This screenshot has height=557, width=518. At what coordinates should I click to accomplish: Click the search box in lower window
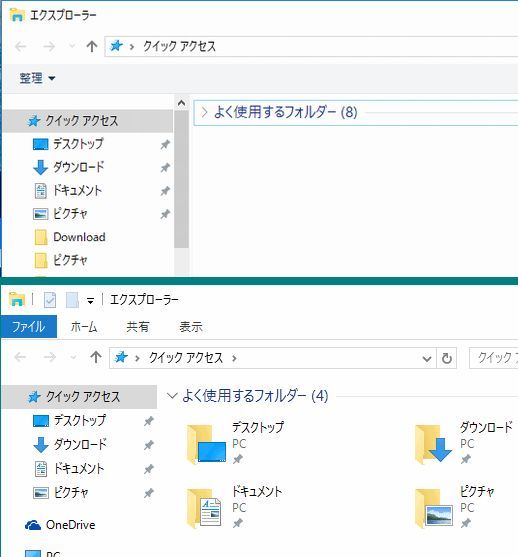click(x=493, y=358)
